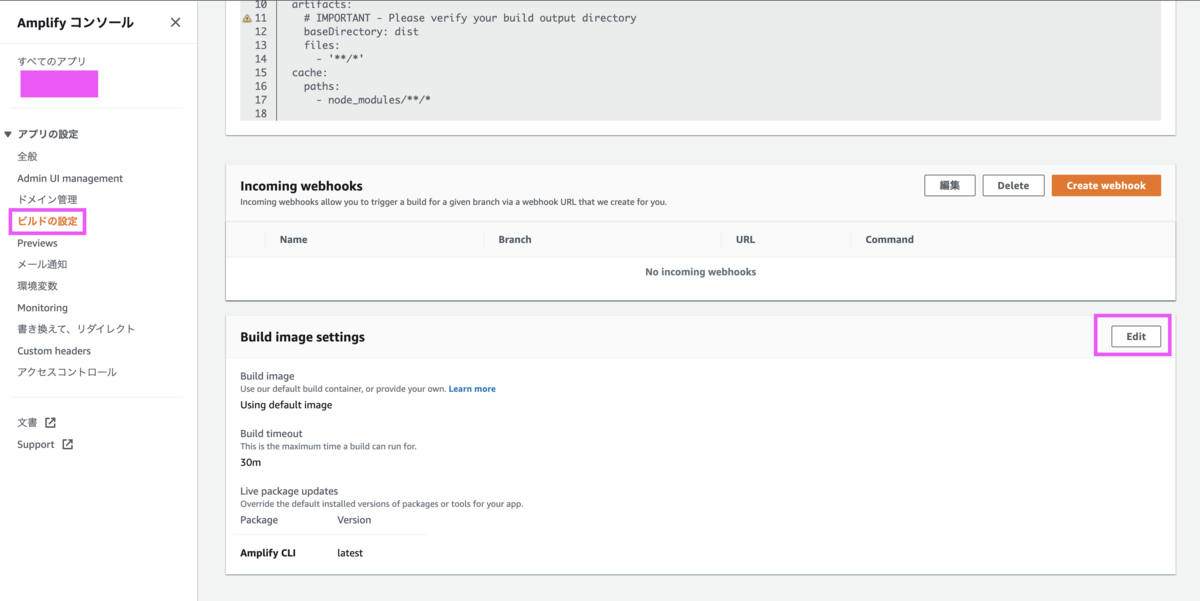Collapse the アプリの設定 section
Viewport: 1200px width, 601px height.
click(x=8, y=134)
